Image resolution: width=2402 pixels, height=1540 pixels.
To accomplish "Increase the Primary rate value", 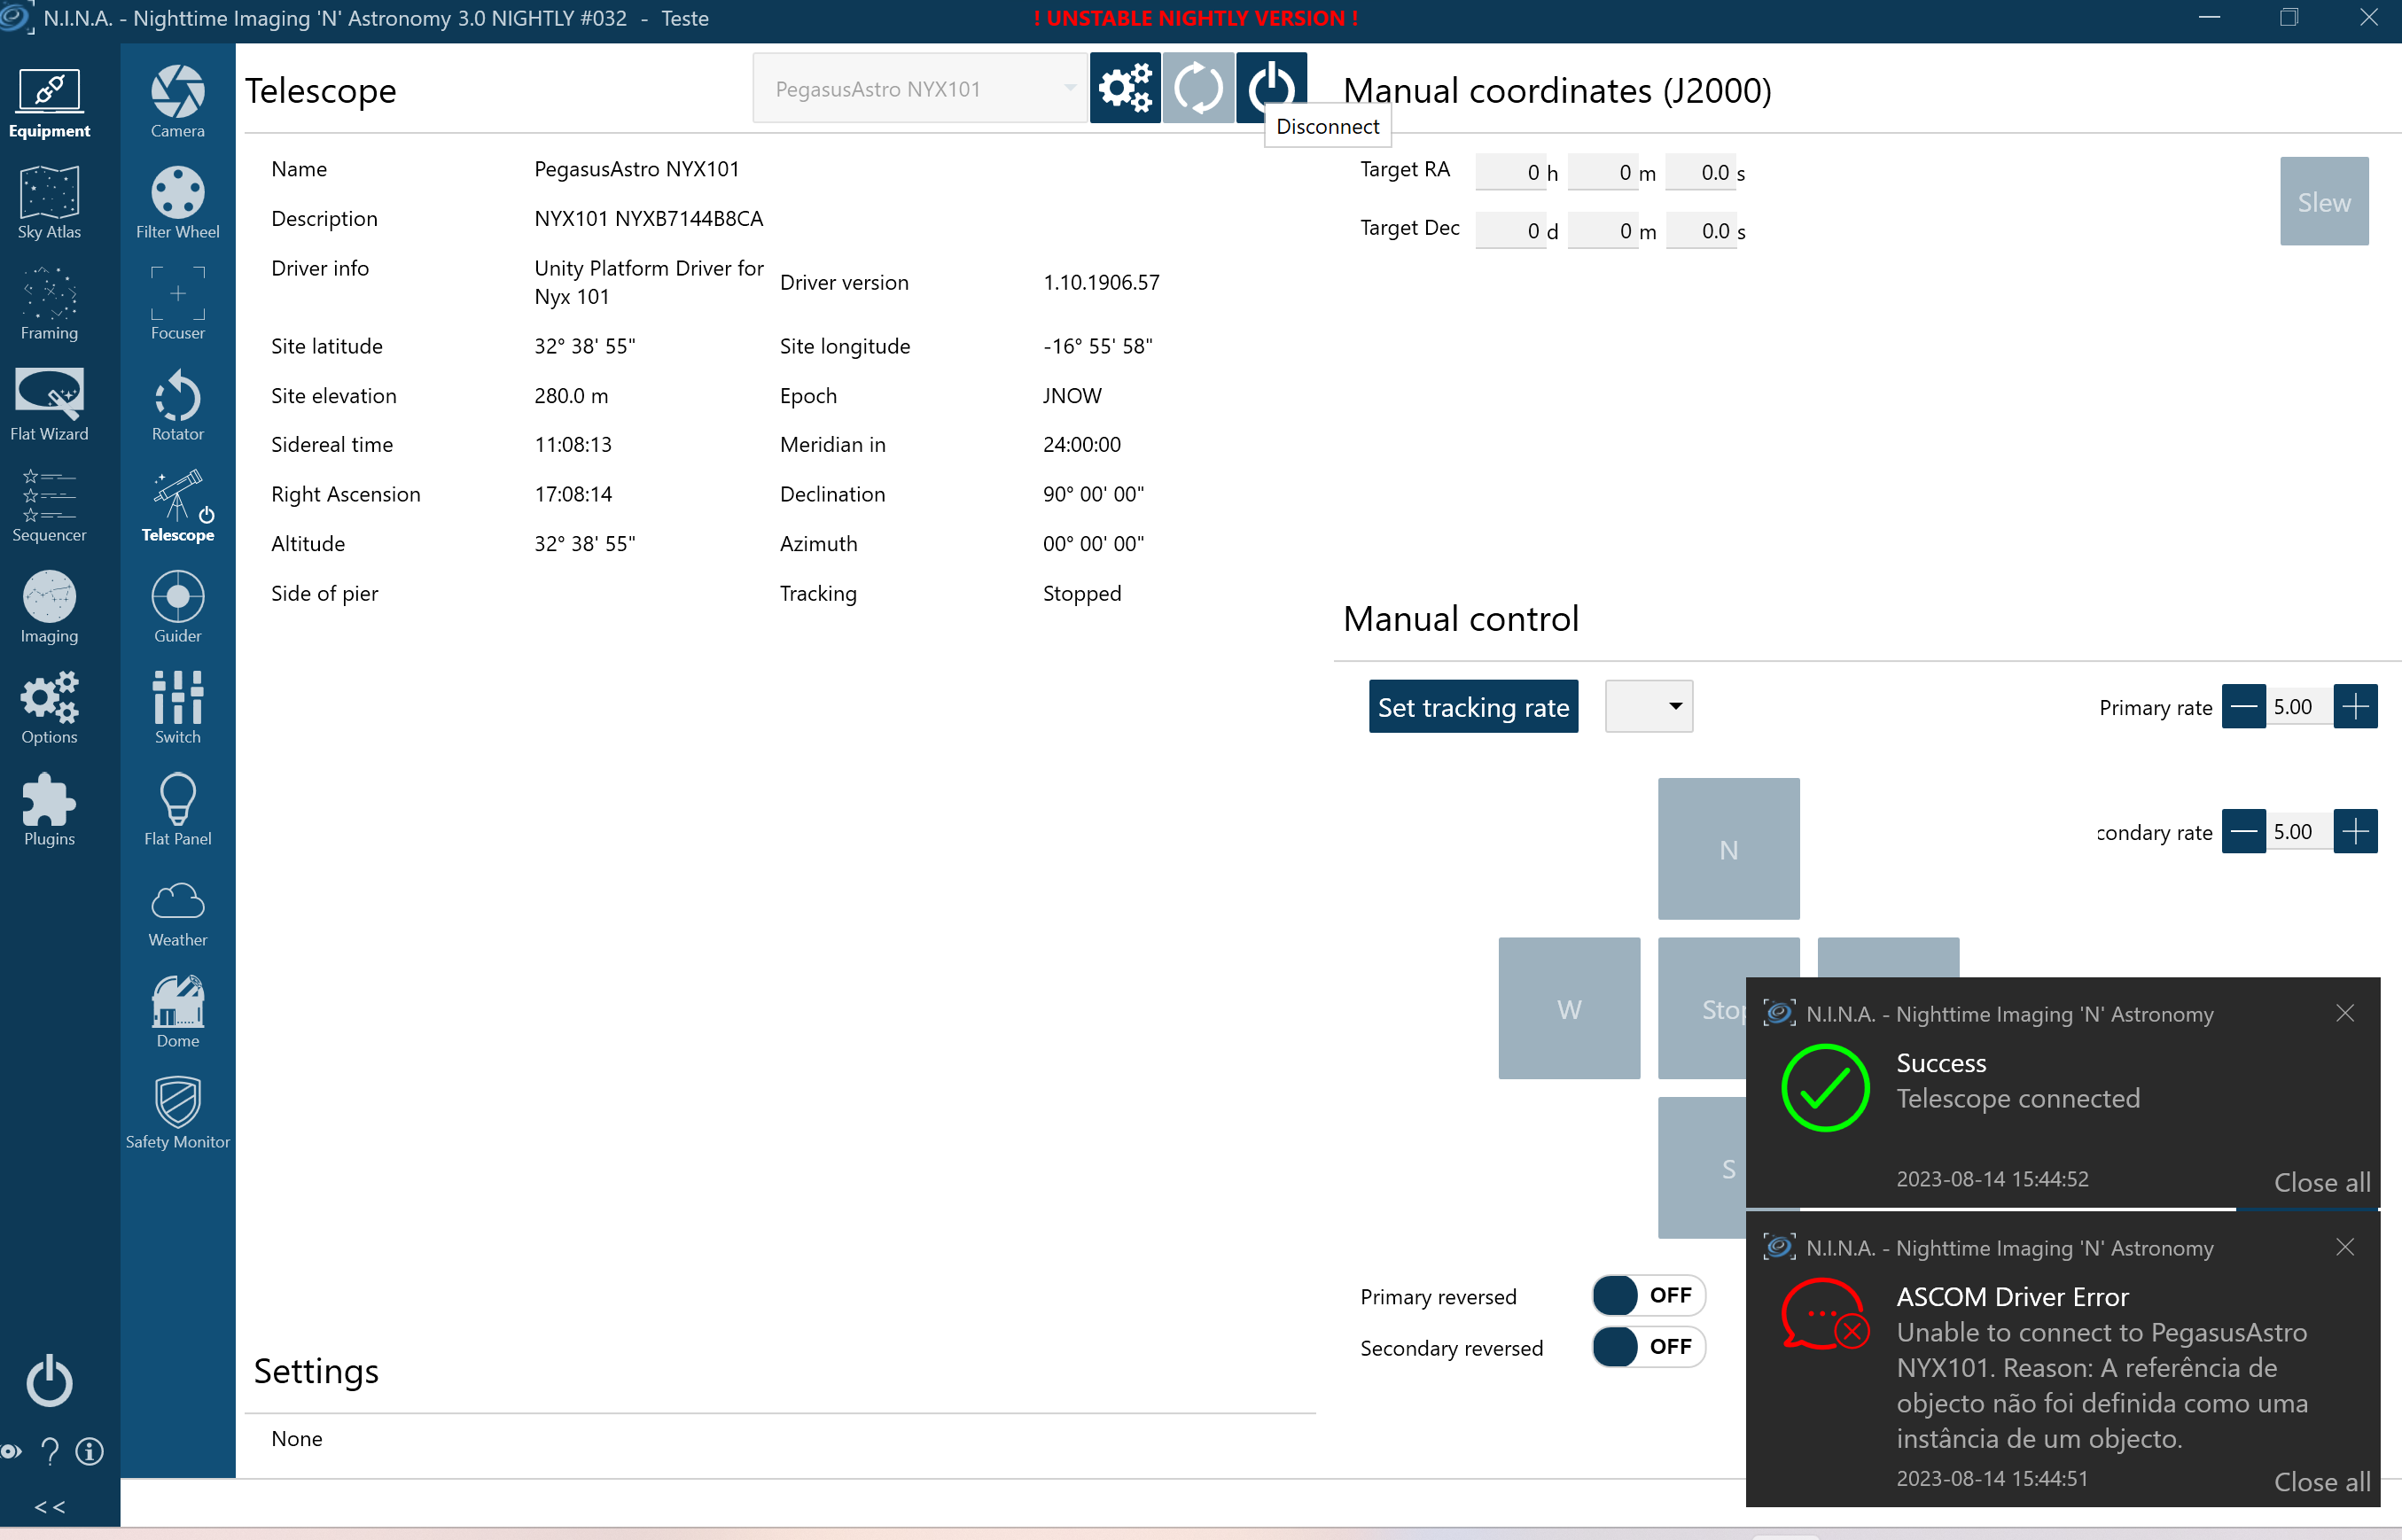I will click(2355, 707).
